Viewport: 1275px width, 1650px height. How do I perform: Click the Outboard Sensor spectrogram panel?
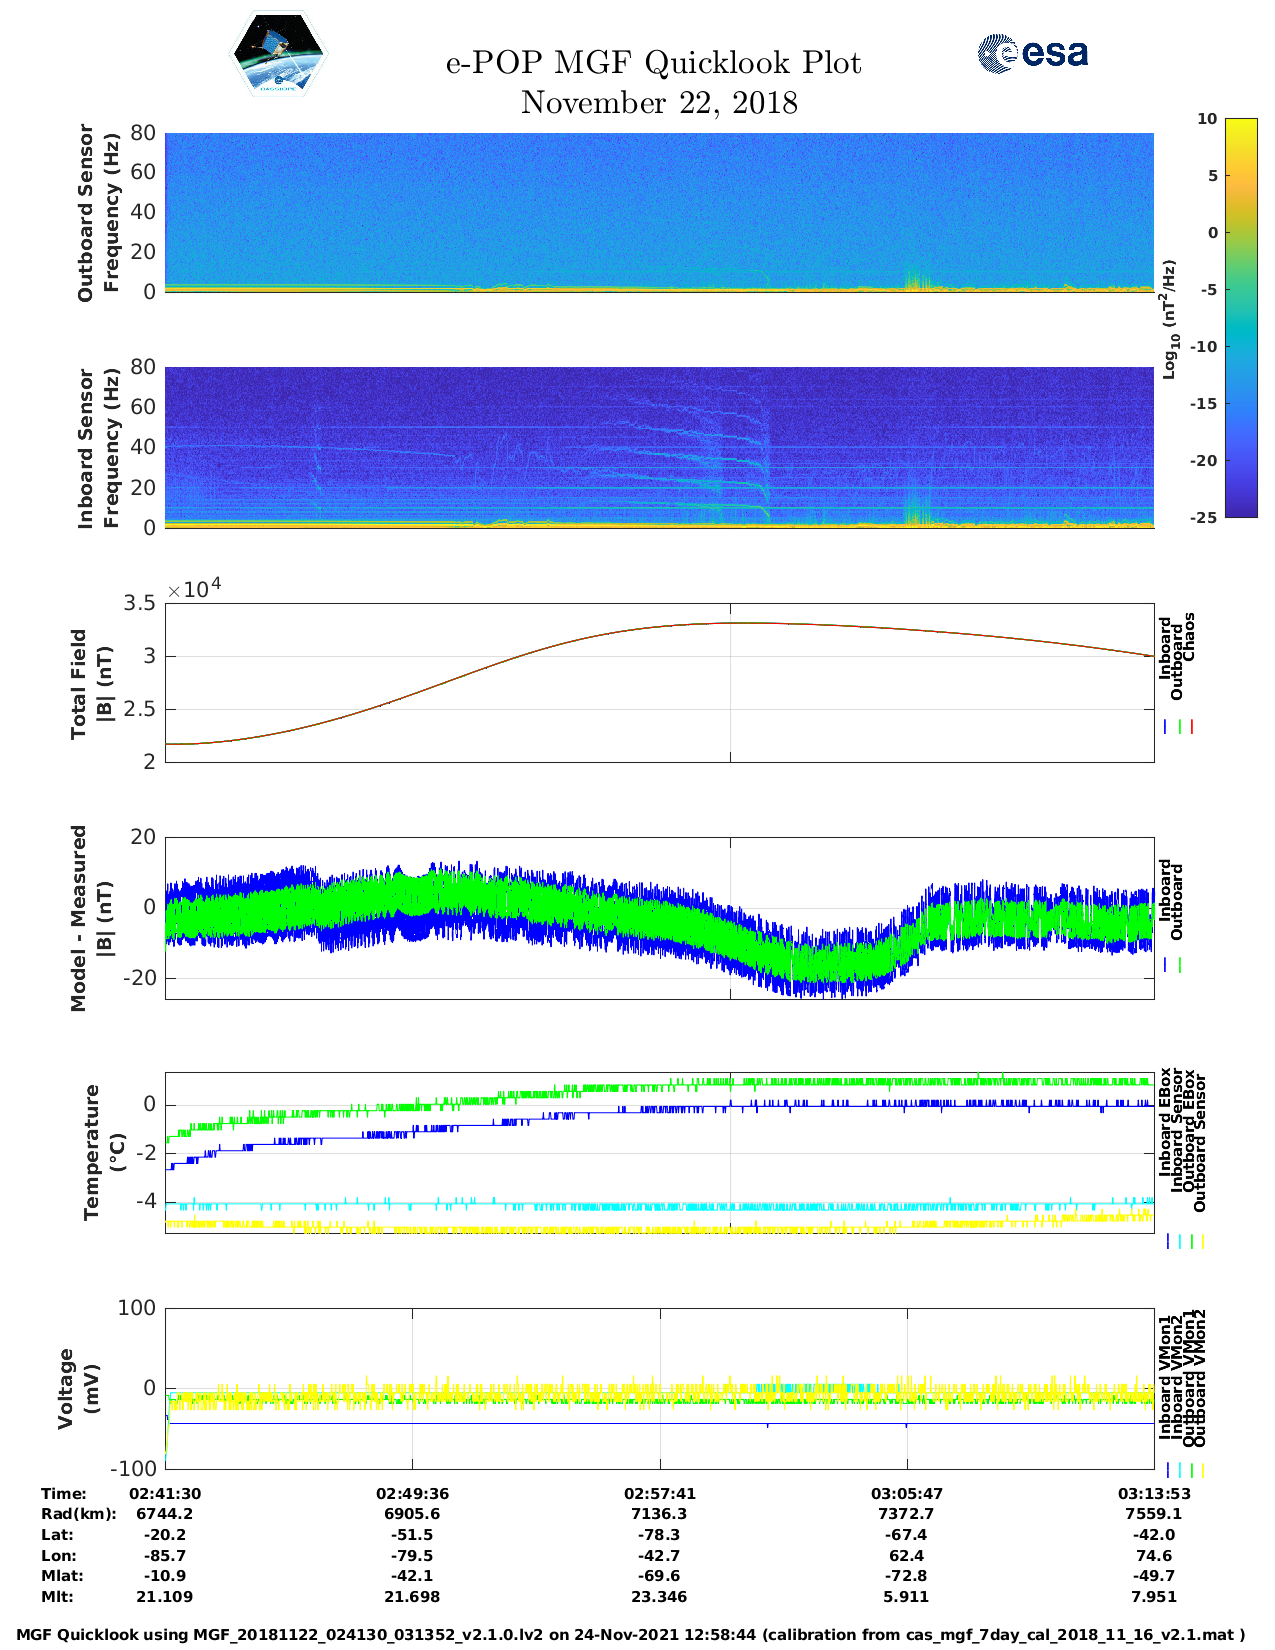[x=659, y=212]
